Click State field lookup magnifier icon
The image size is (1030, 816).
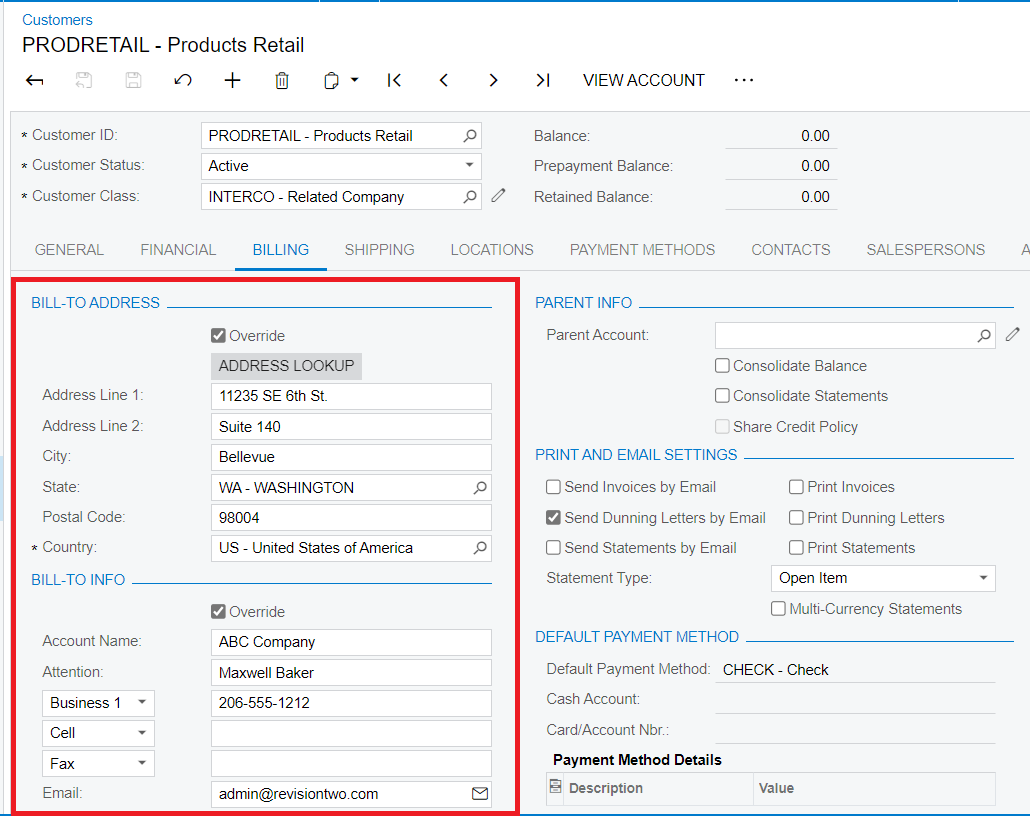[x=480, y=487]
